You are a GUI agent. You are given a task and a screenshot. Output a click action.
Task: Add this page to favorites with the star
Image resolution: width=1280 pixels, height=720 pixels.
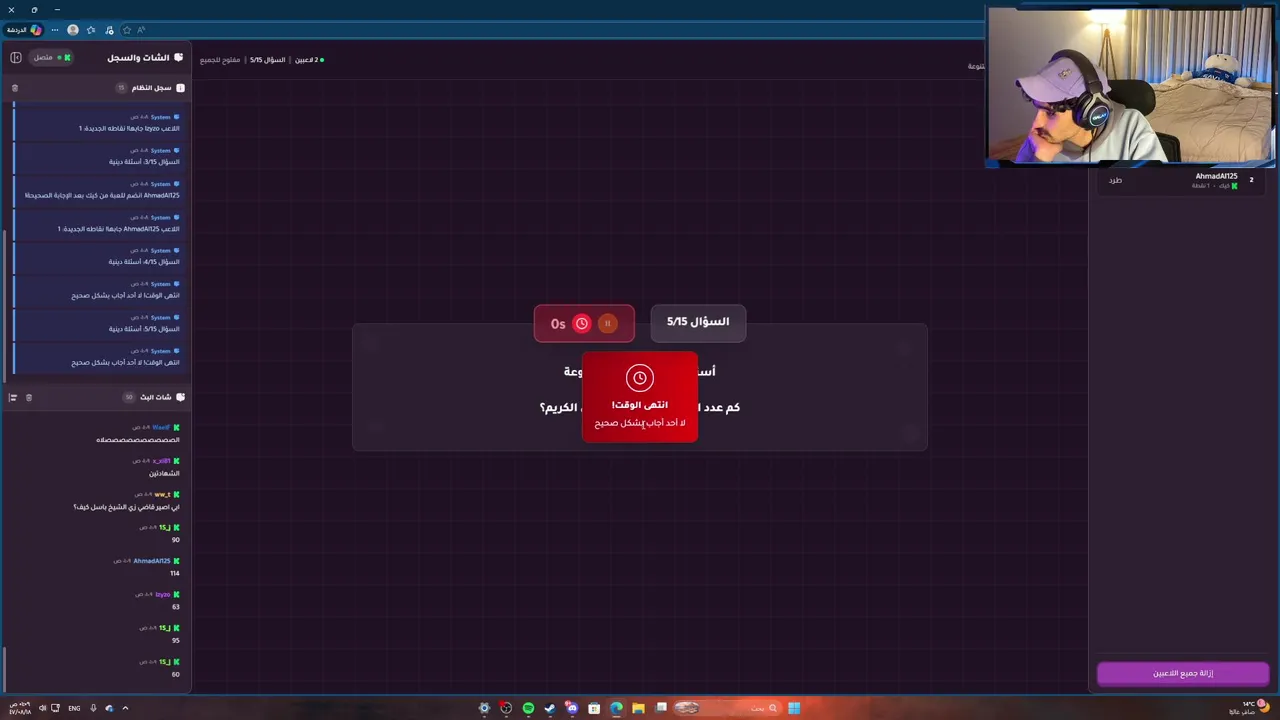pyautogui.click(x=127, y=30)
